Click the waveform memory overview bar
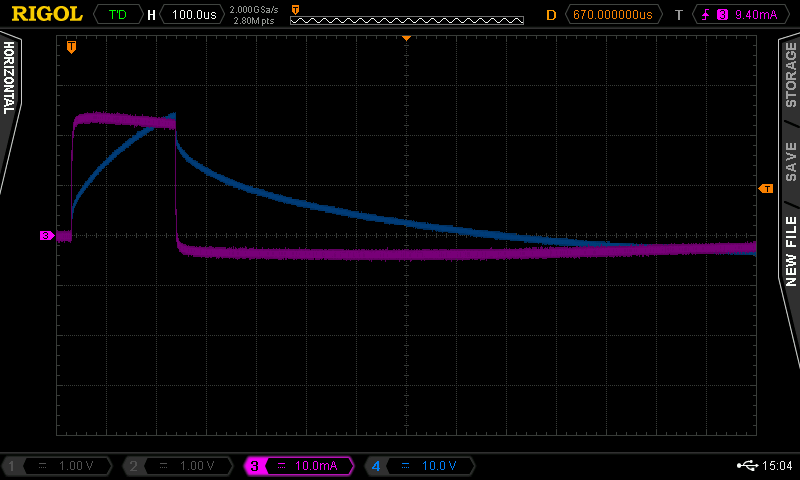800x480 pixels. [407, 20]
